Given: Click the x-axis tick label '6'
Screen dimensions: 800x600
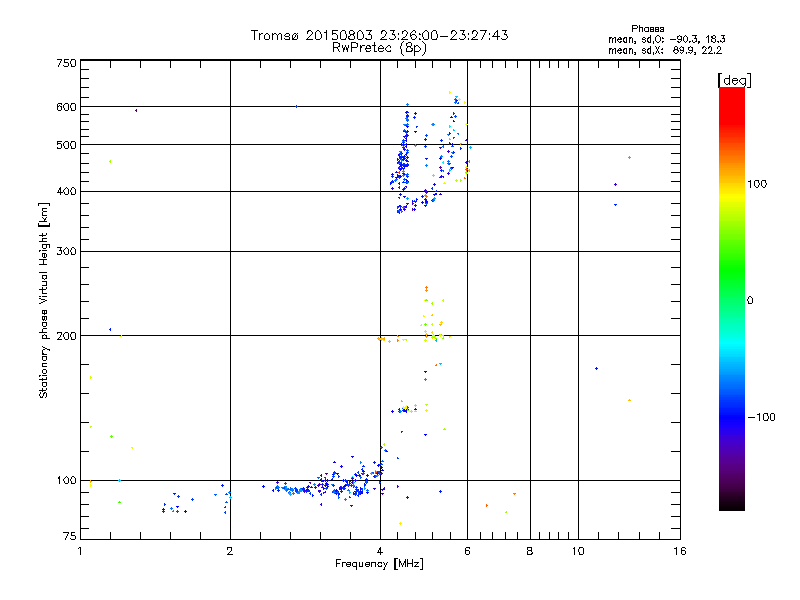Looking at the screenshot, I should coord(467,551).
